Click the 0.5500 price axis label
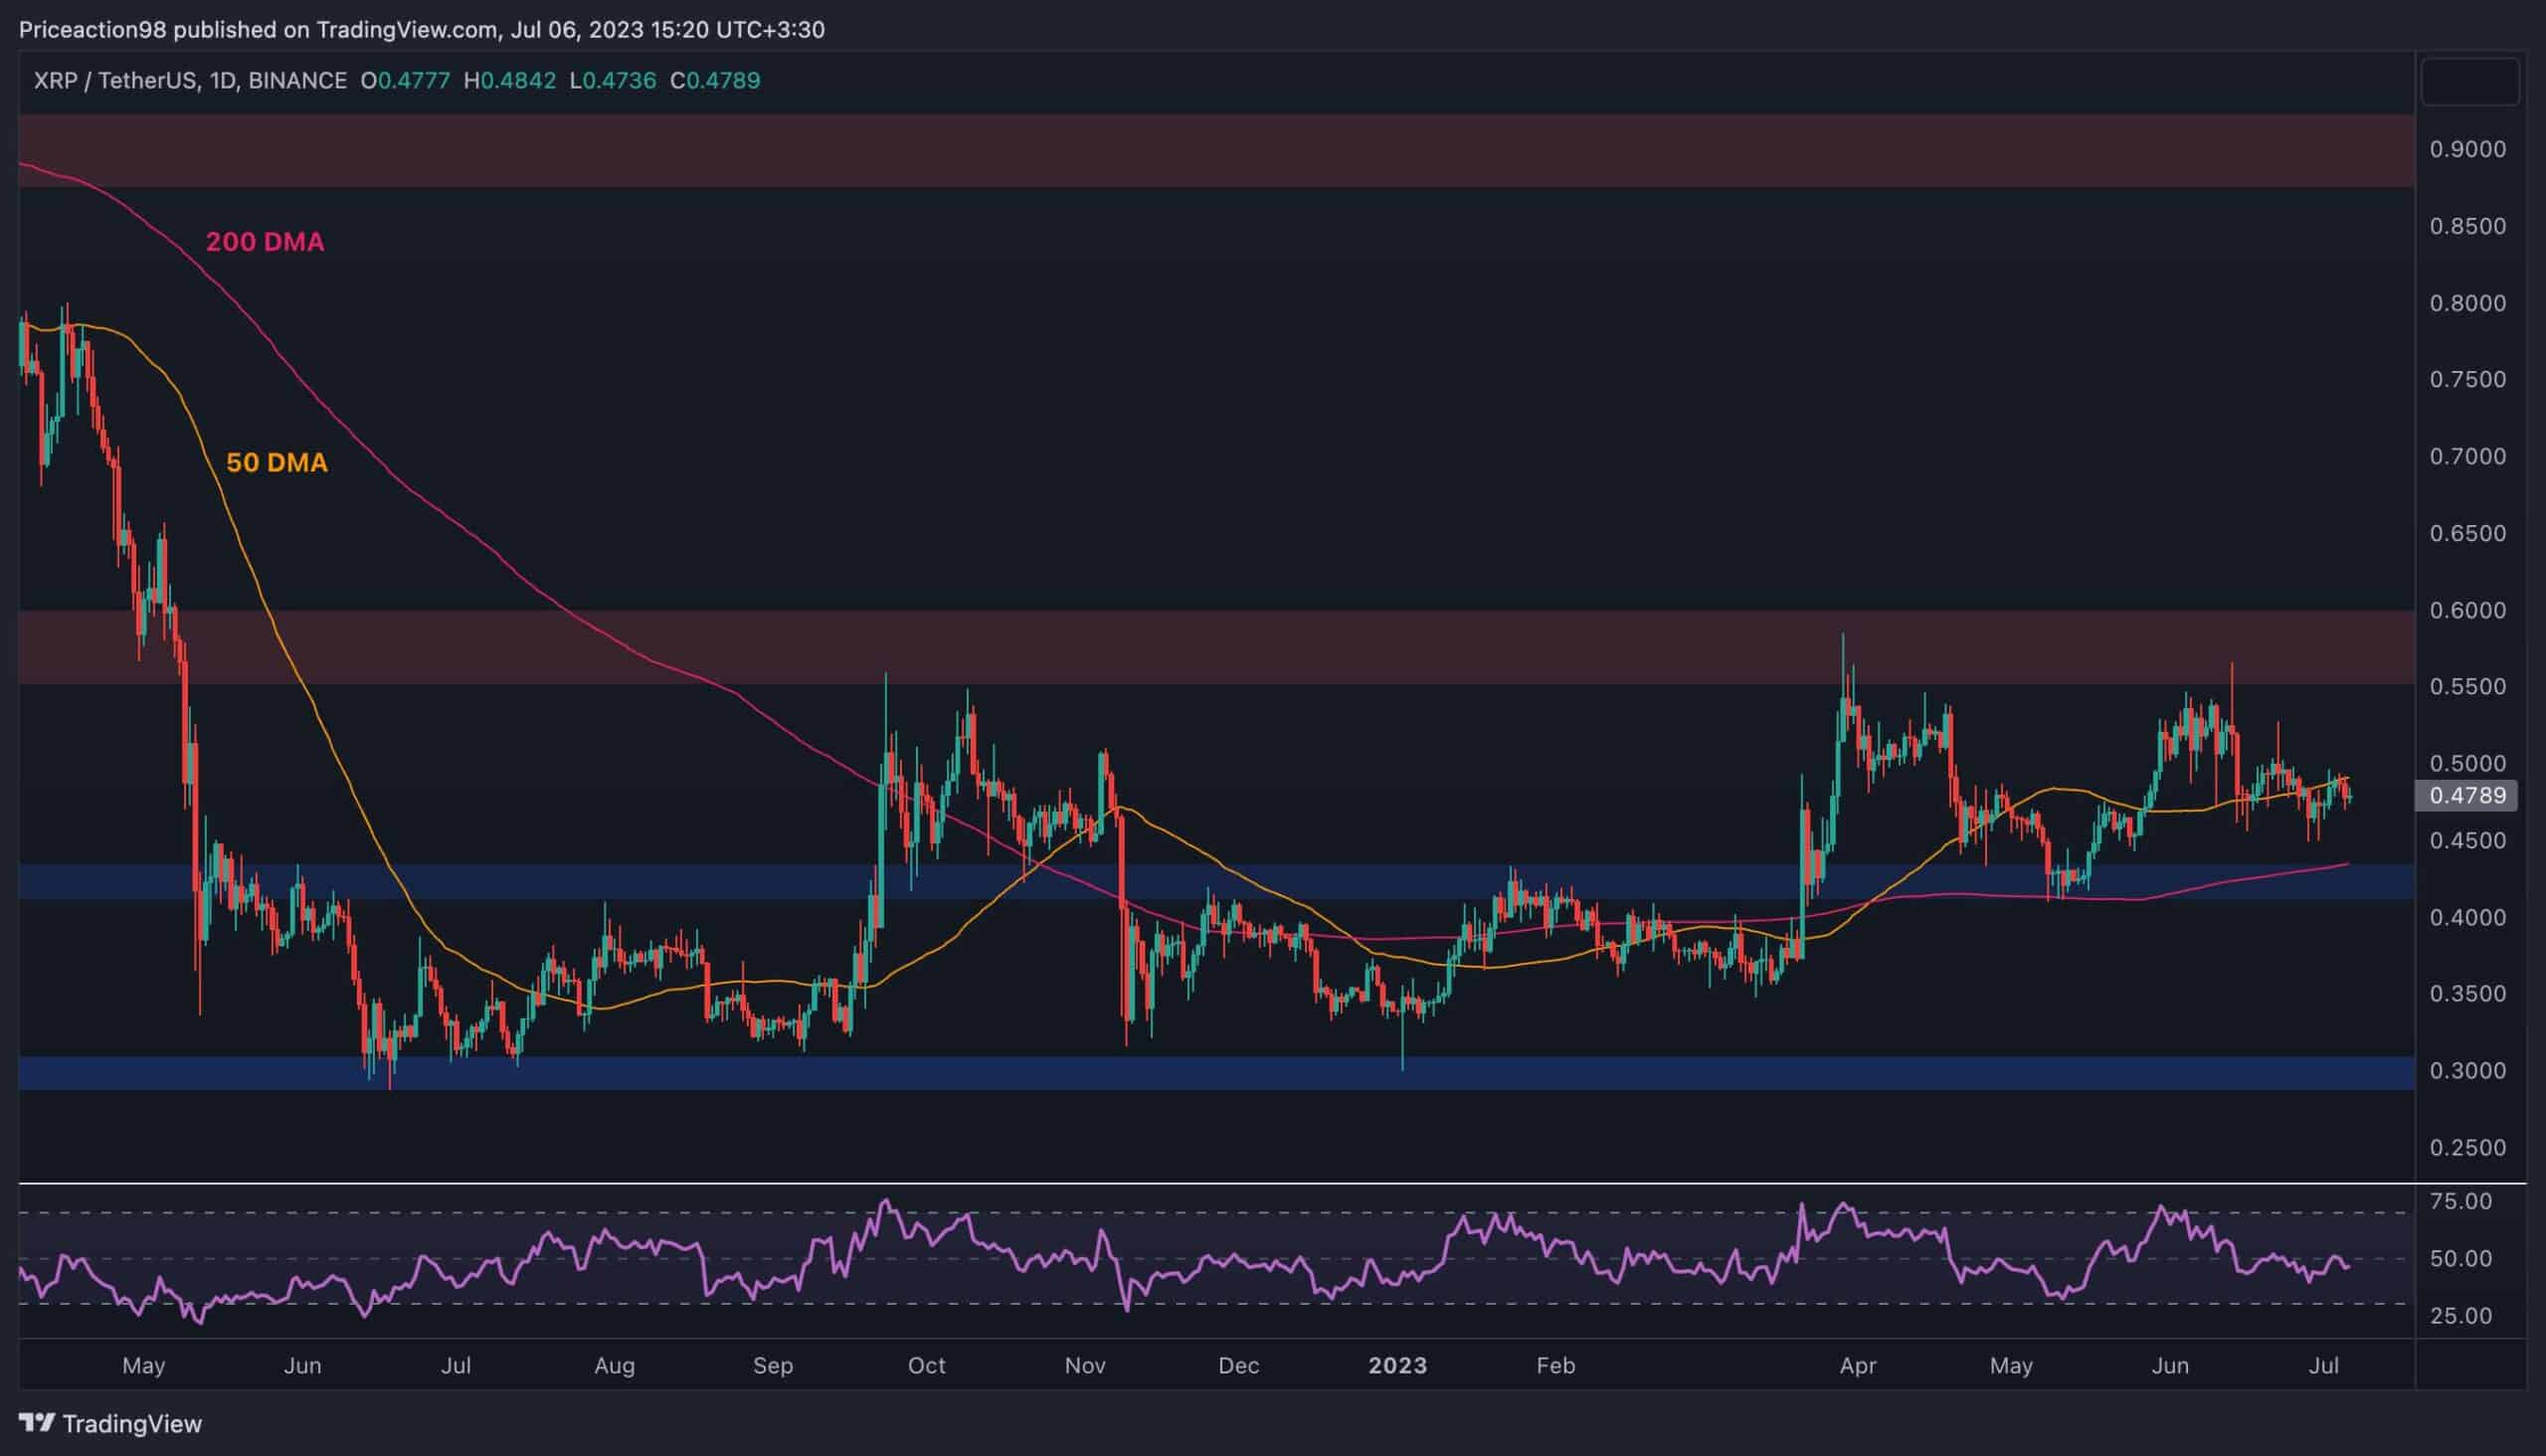This screenshot has height=1456, width=2546. pyautogui.click(x=2468, y=686)
